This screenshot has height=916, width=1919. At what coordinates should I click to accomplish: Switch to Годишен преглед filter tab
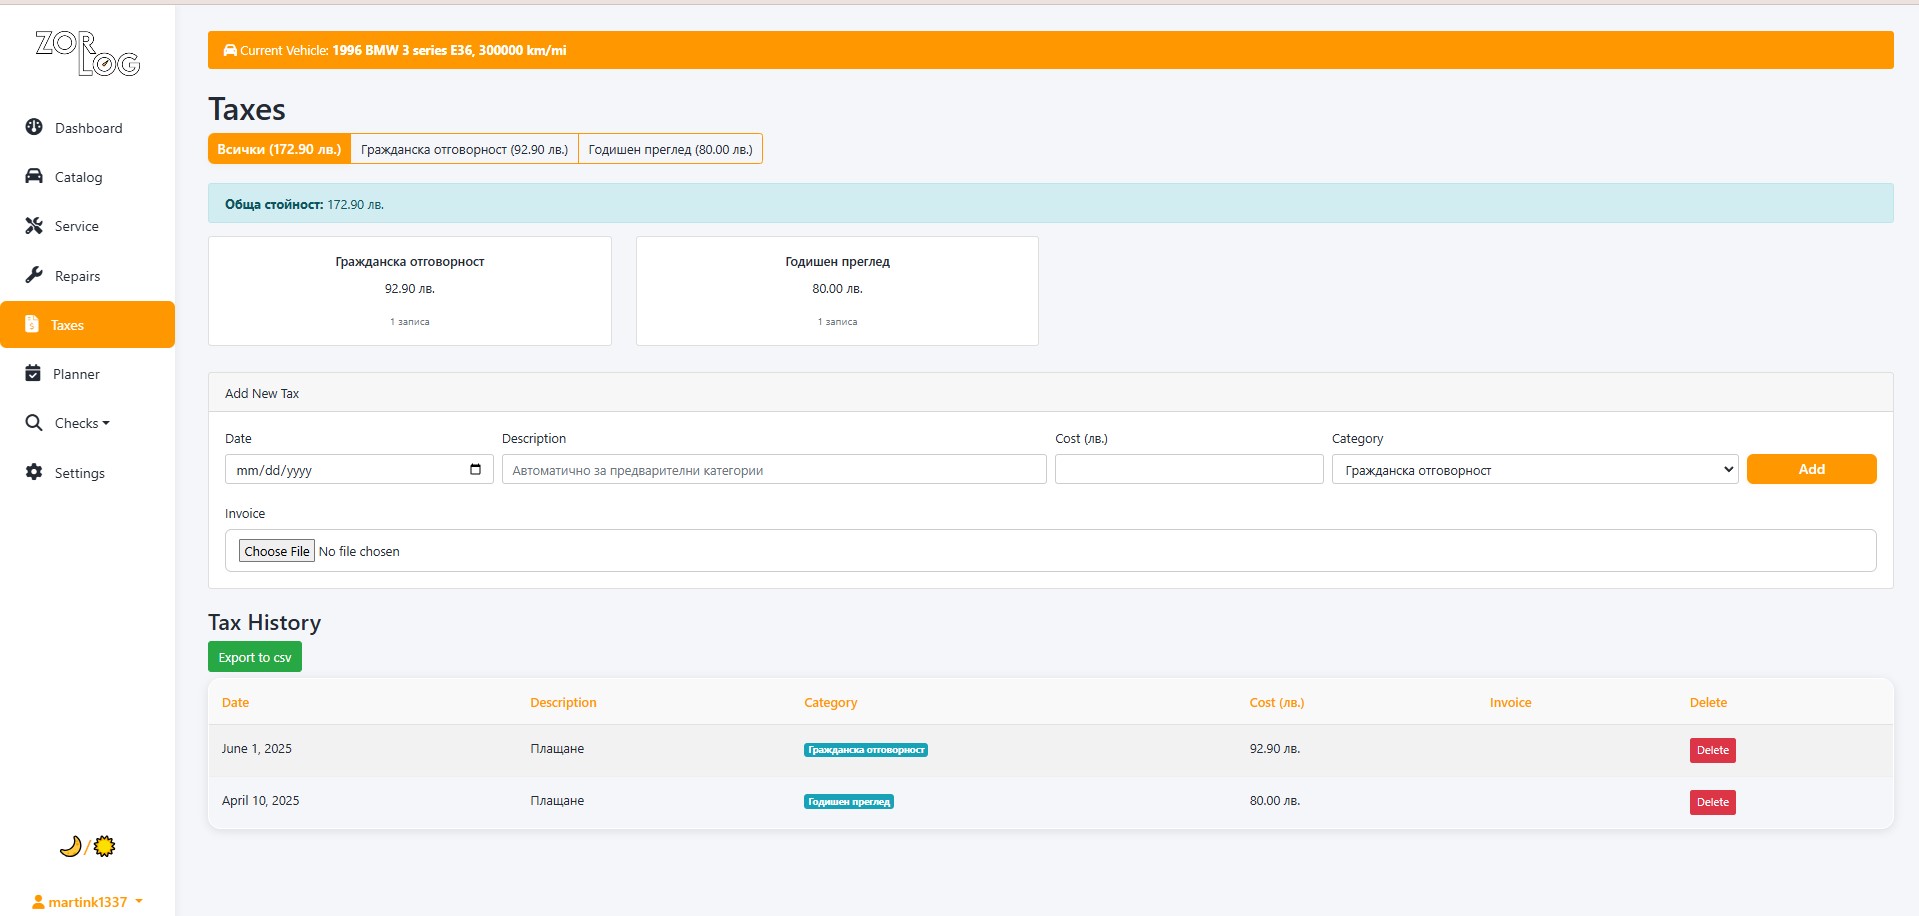pyautogui.click(x=670, y=149)
